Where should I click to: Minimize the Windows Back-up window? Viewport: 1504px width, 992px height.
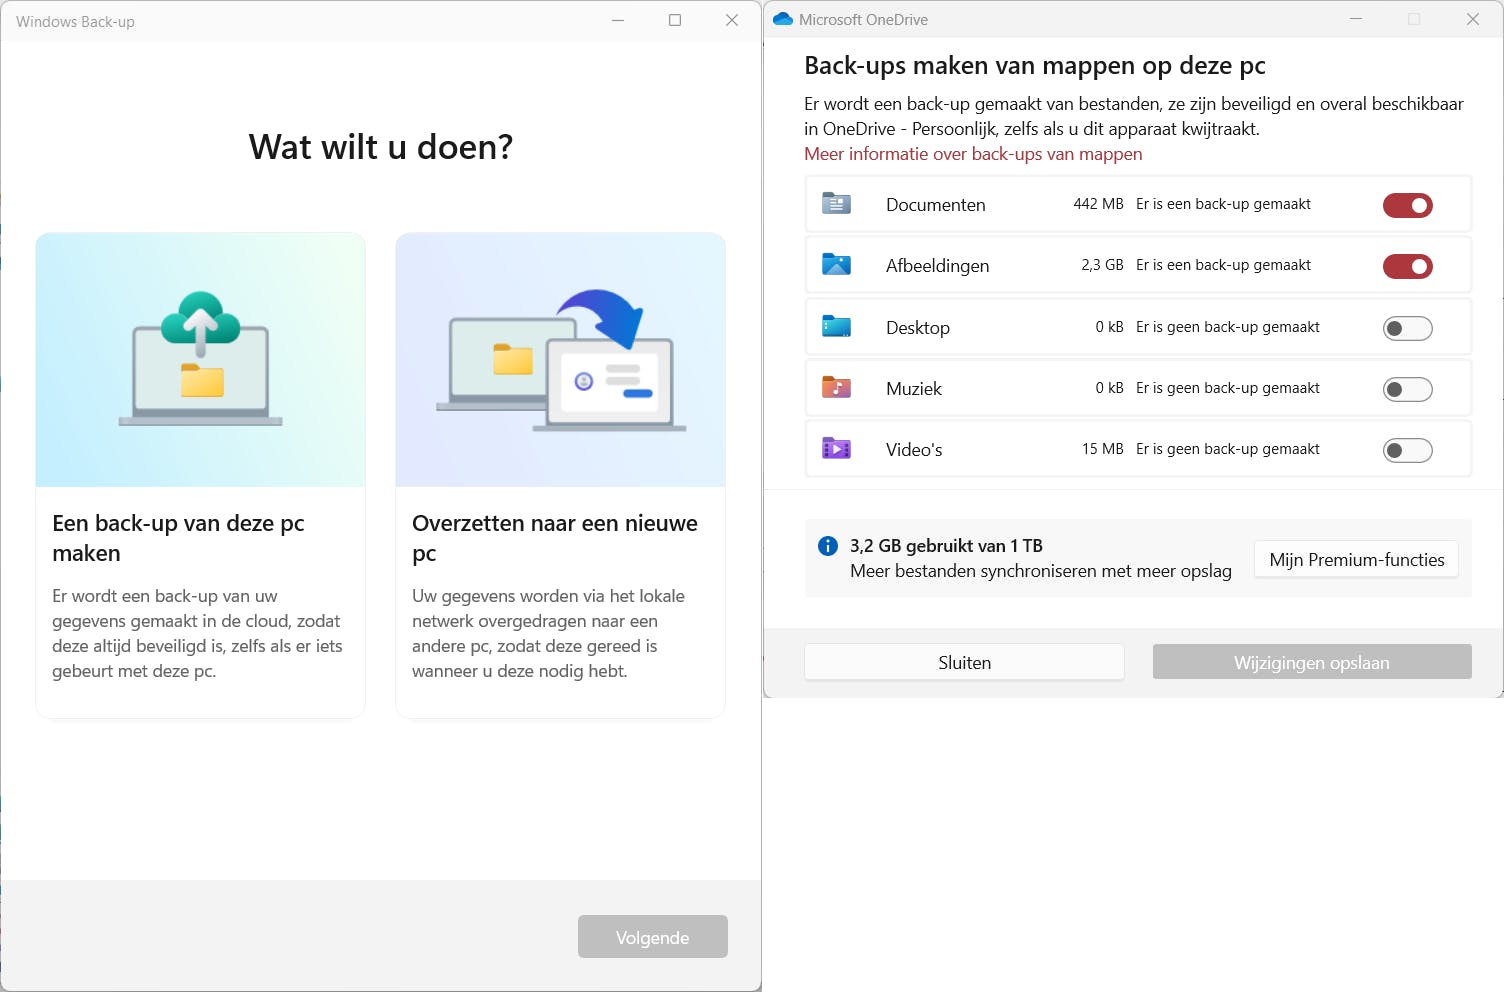point(618,20)
